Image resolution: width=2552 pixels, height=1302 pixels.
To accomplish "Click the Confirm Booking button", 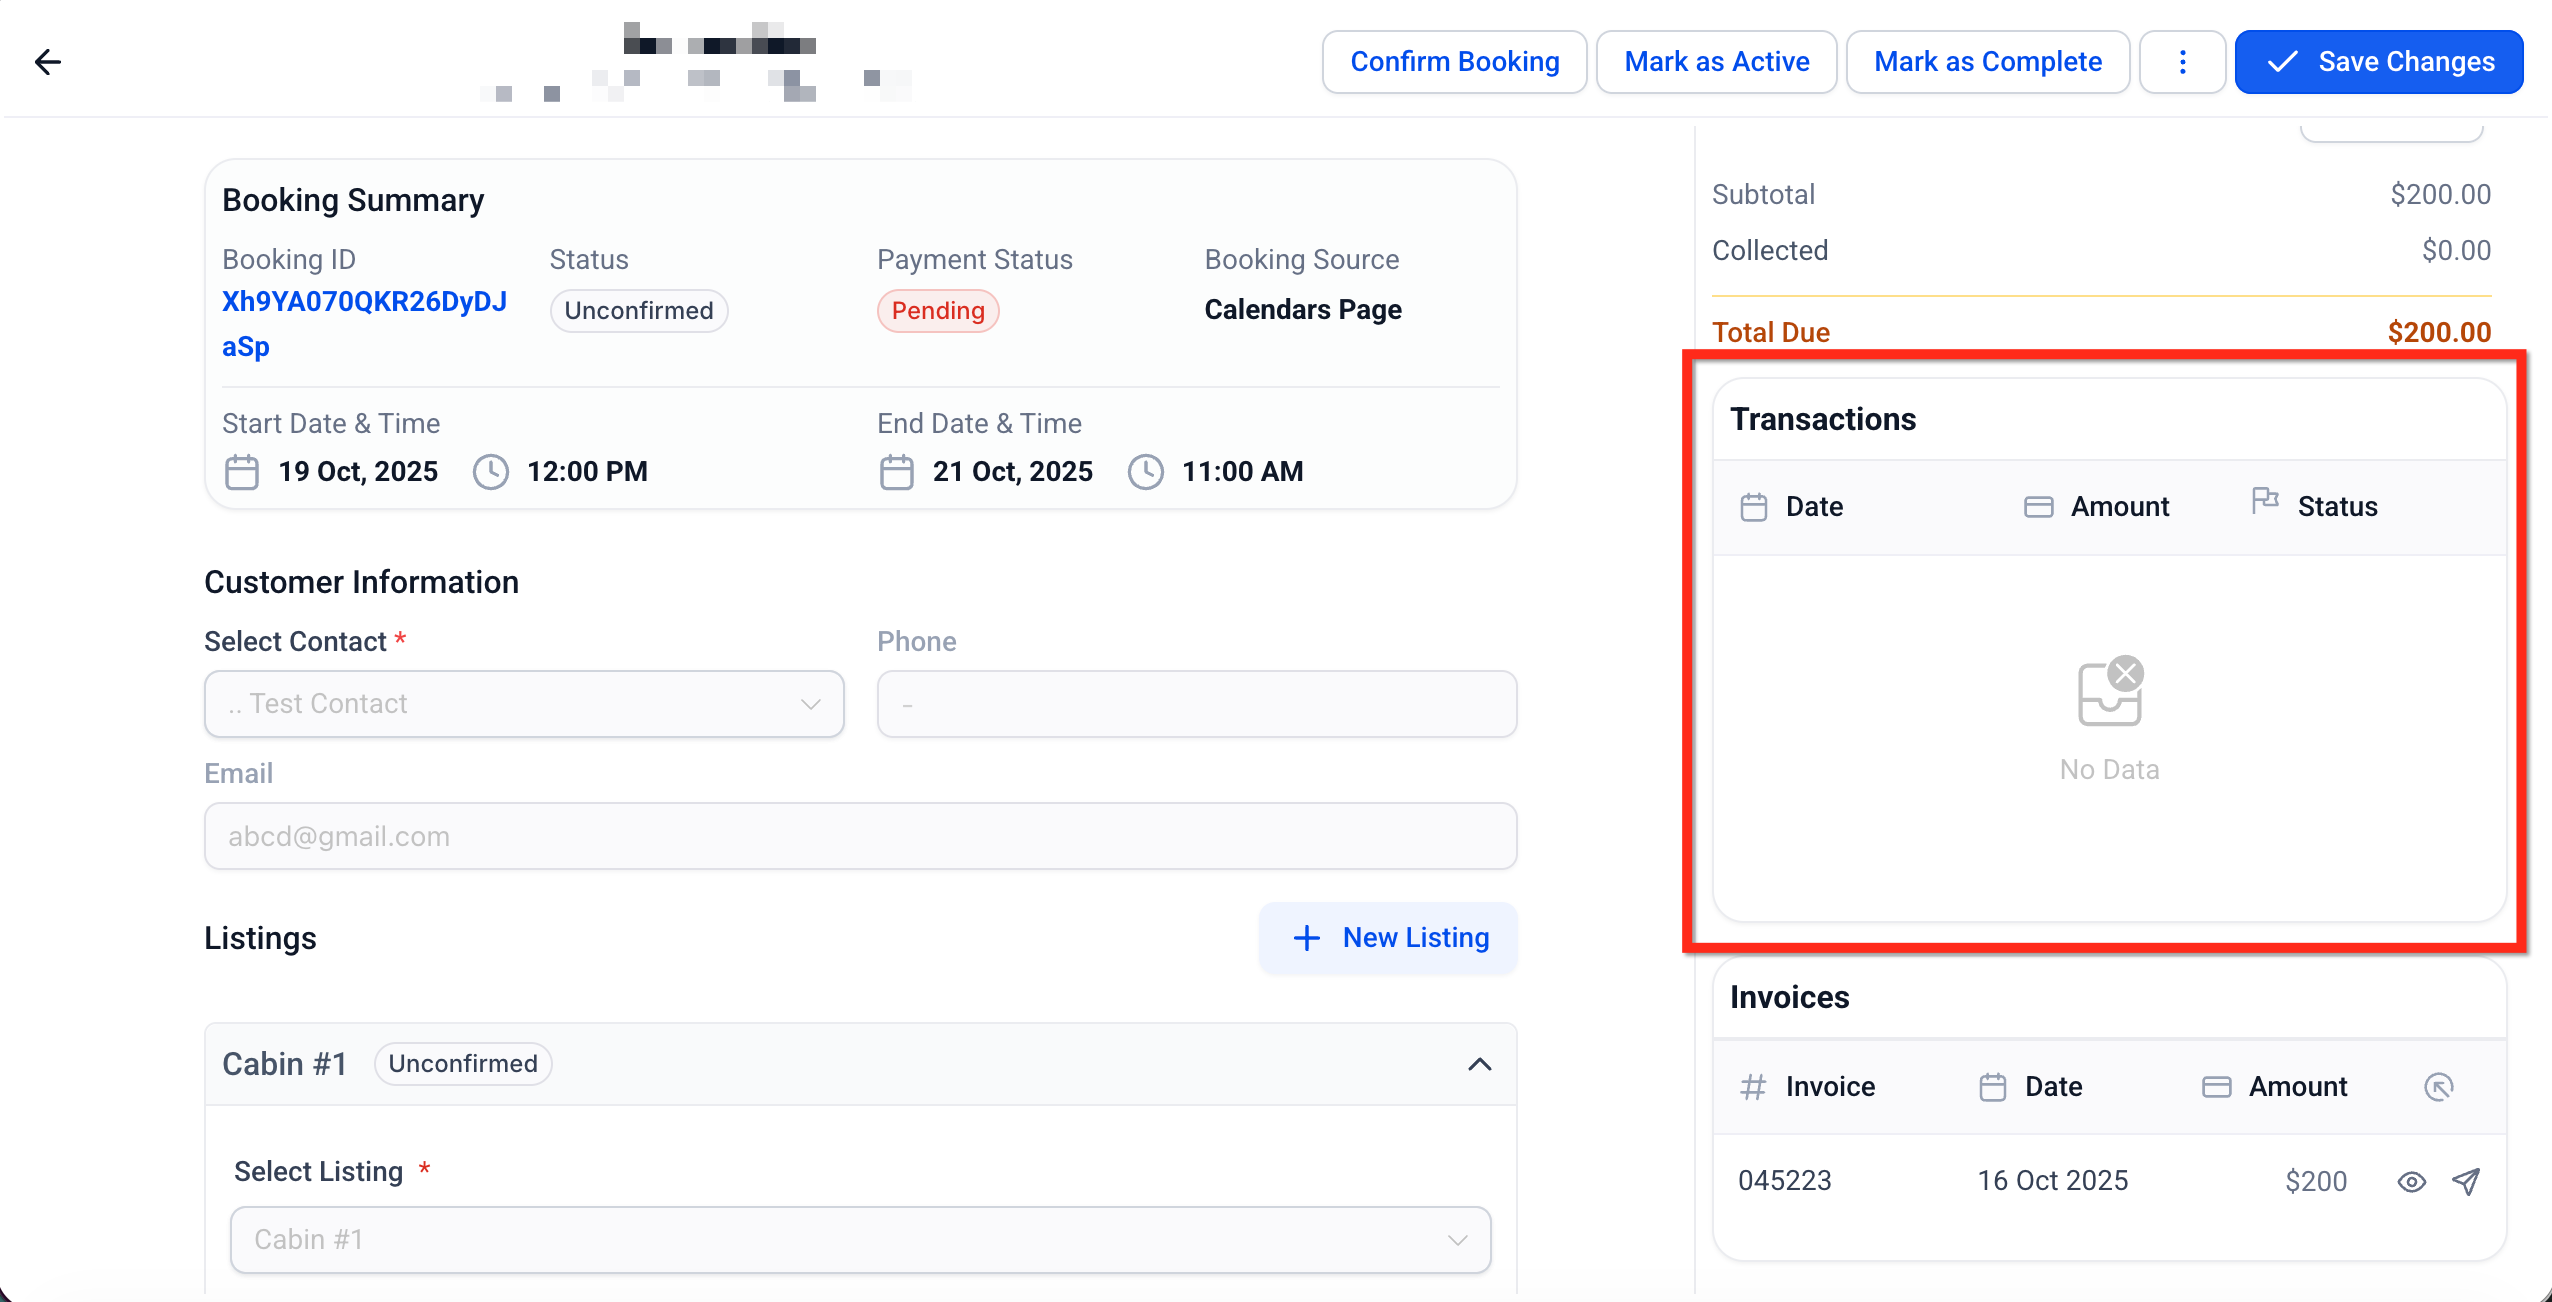I will pyautogui.click(x=1454, y=62).
